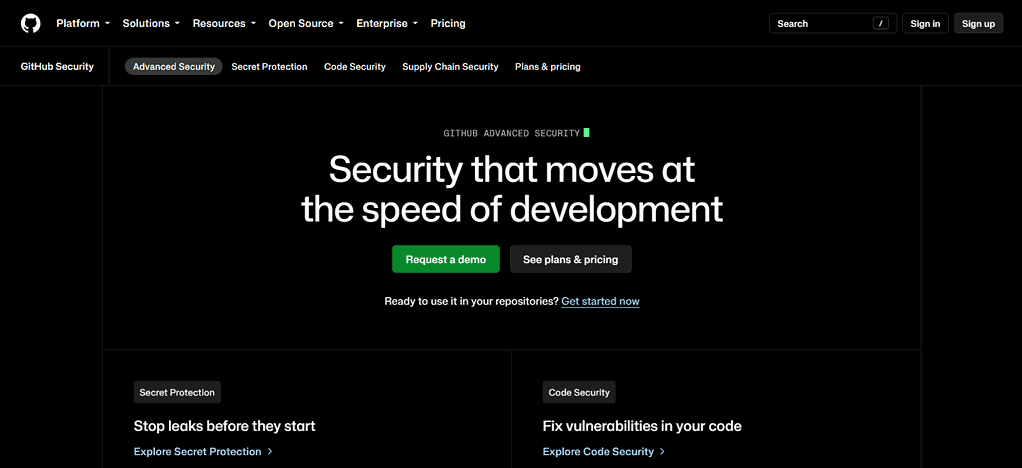
Task: Click the chevron after Explore Code Security
Action: 662,451
